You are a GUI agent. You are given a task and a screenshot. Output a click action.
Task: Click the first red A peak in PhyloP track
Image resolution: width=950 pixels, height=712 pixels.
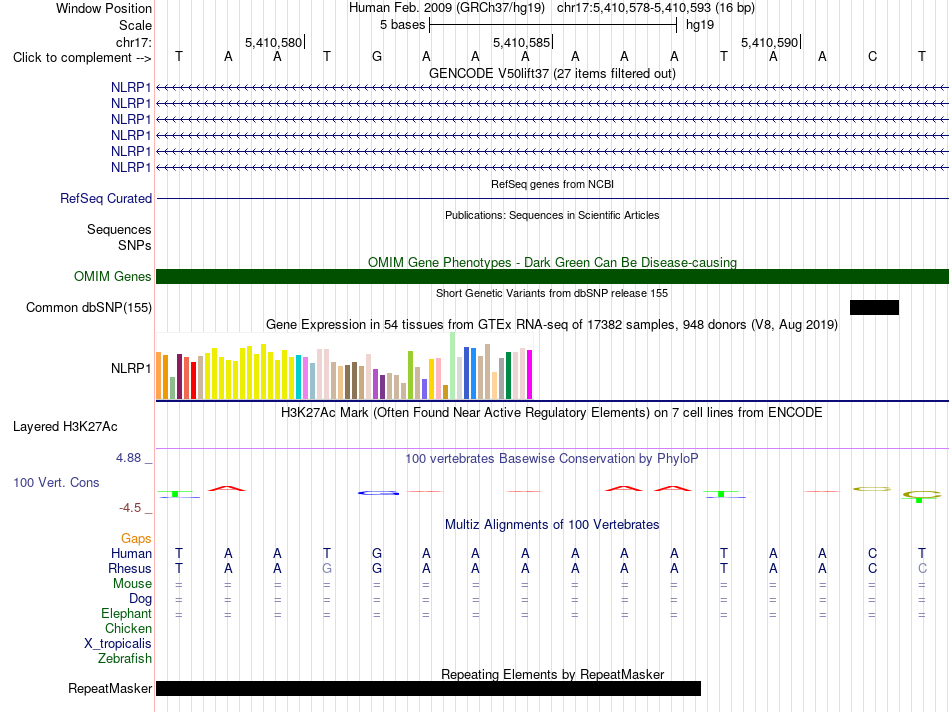coord(227,488)
